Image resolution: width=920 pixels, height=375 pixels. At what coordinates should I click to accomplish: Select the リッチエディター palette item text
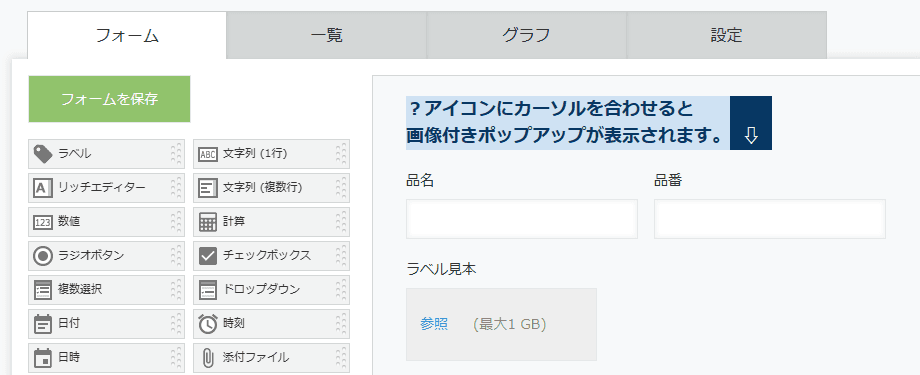(102, 188)
